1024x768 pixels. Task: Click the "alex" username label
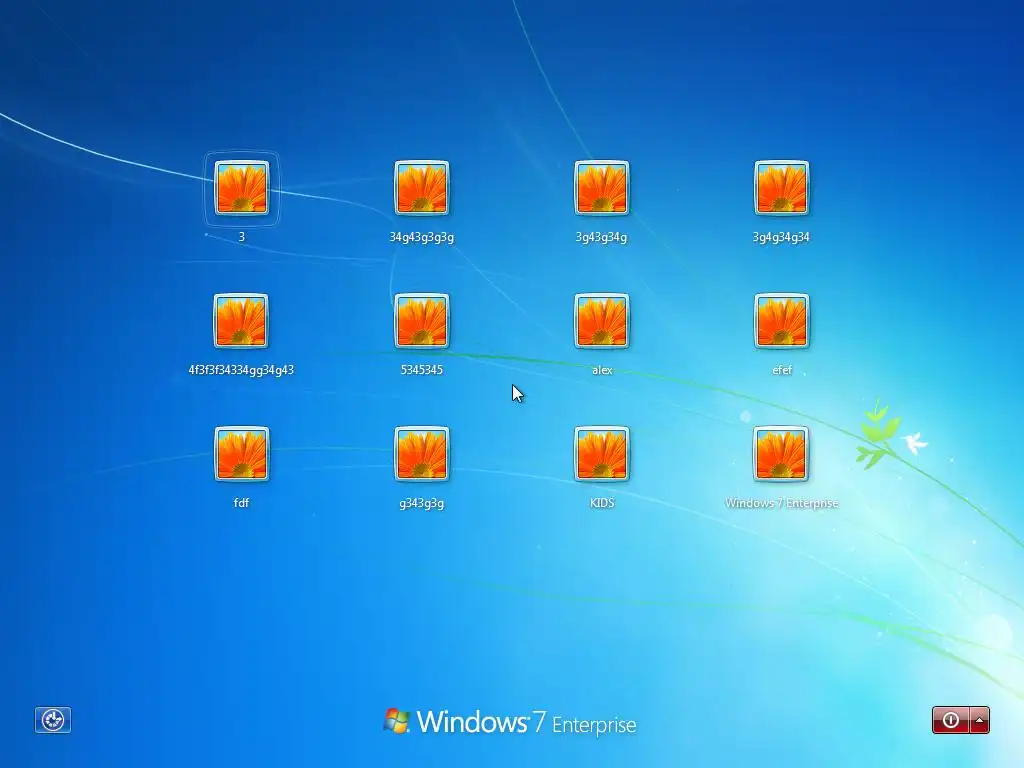602,370
